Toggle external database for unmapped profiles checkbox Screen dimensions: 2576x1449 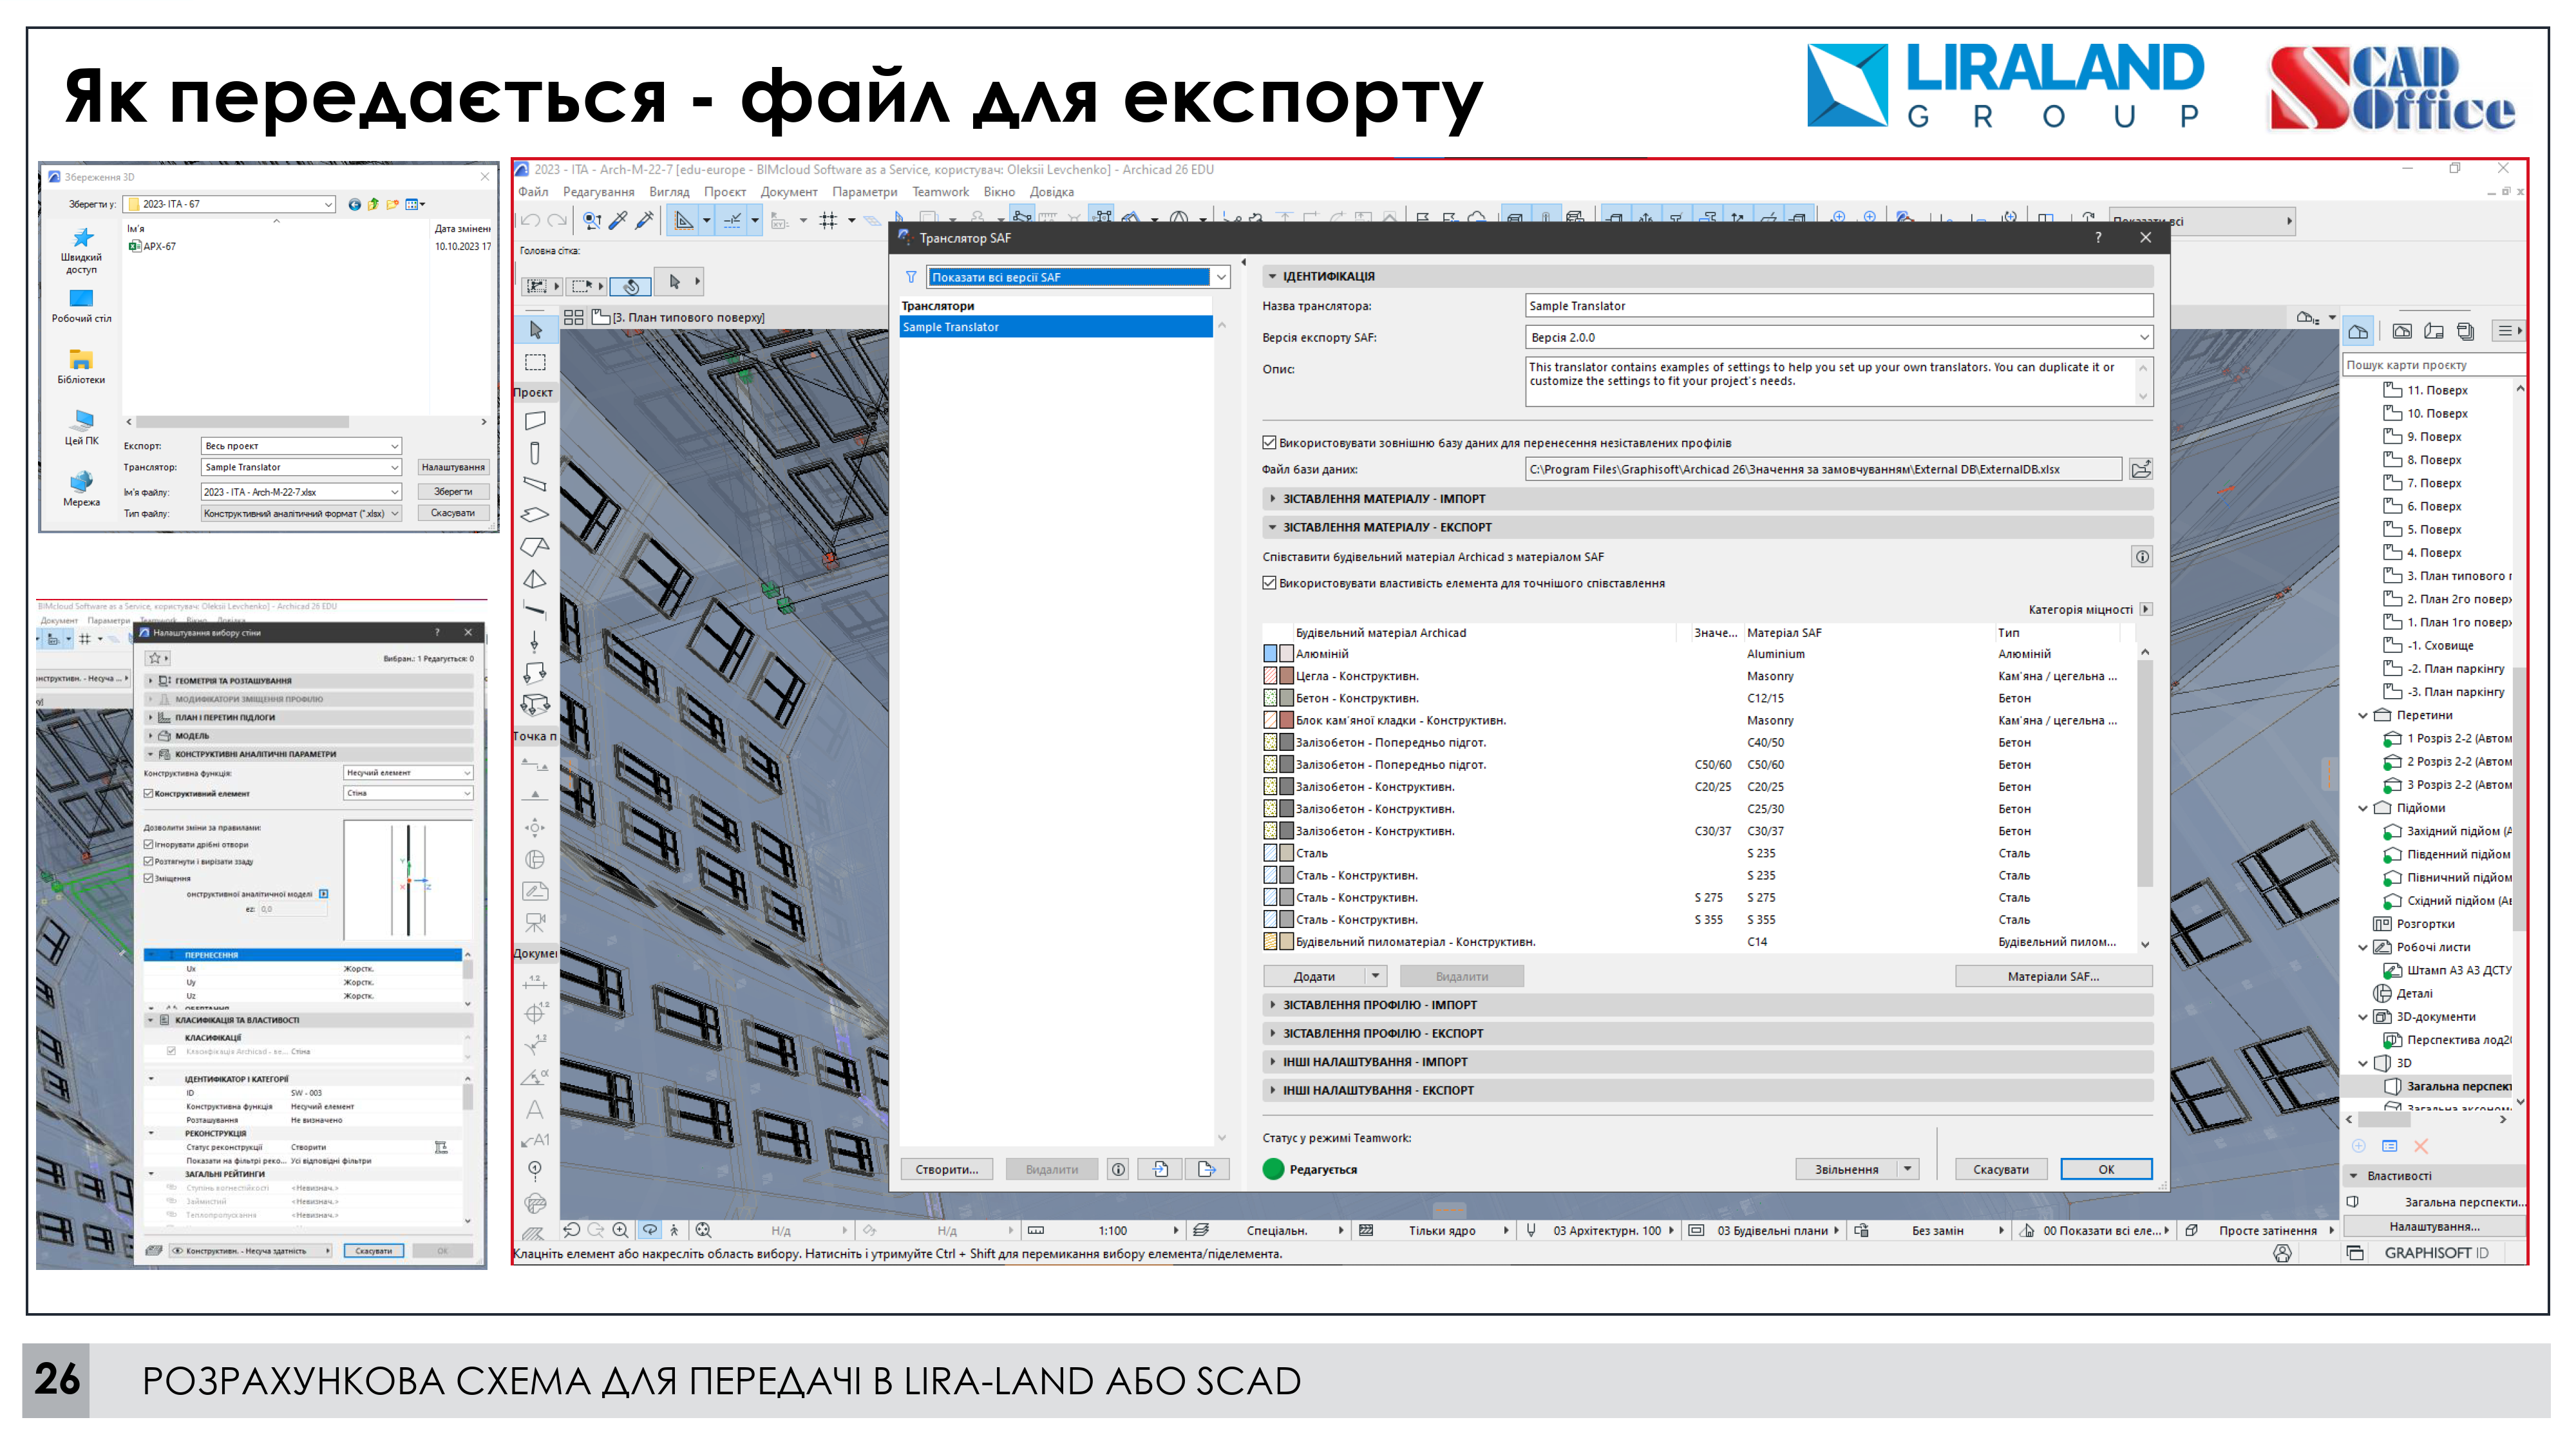[1269, 443]
